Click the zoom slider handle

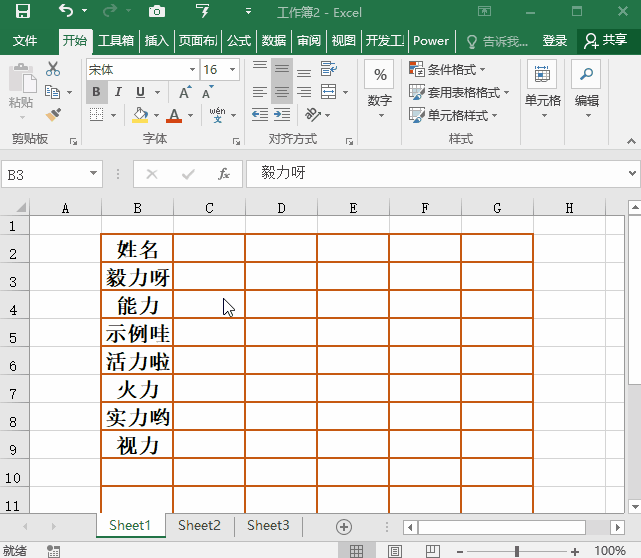[517, 551]
